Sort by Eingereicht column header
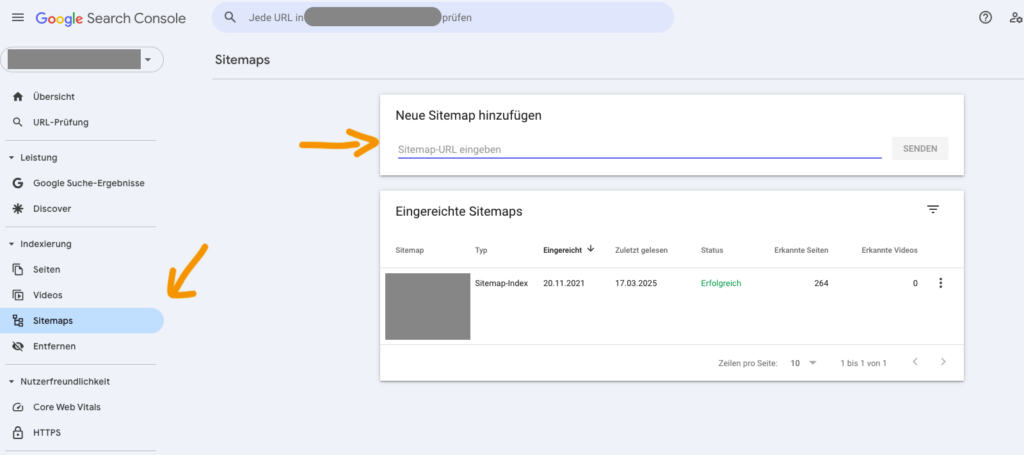 tap(563, 250)
